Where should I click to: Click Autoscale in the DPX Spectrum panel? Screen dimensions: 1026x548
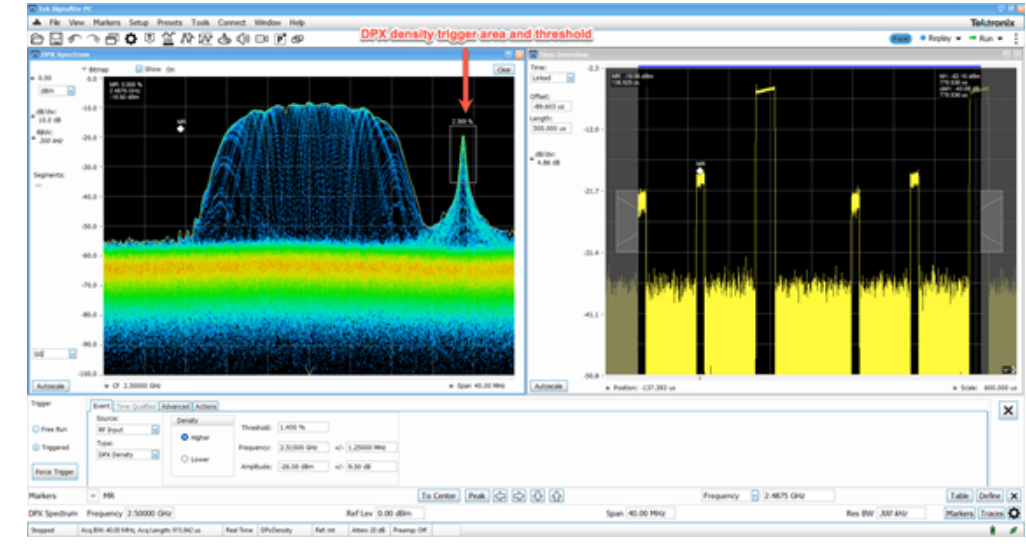click(x=50, y=386)
